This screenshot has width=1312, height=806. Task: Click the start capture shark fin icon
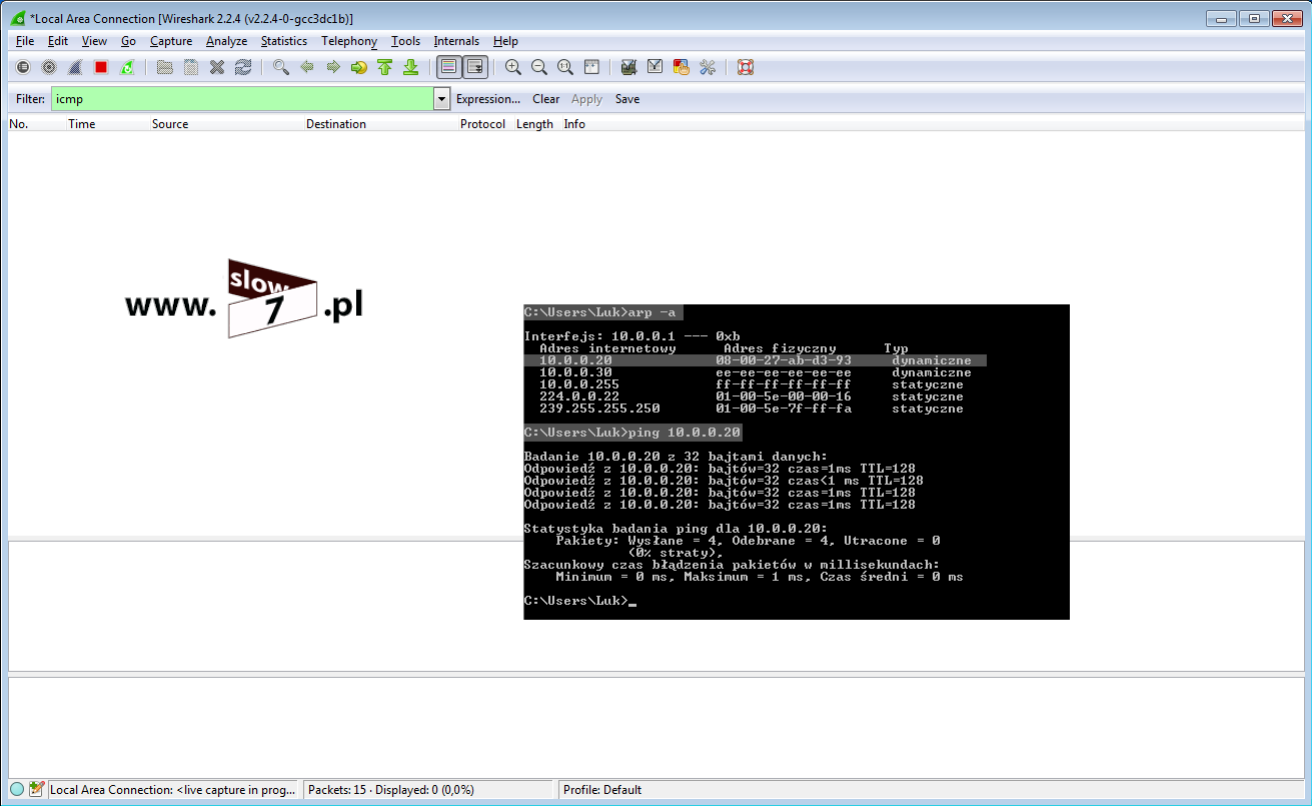75,67
